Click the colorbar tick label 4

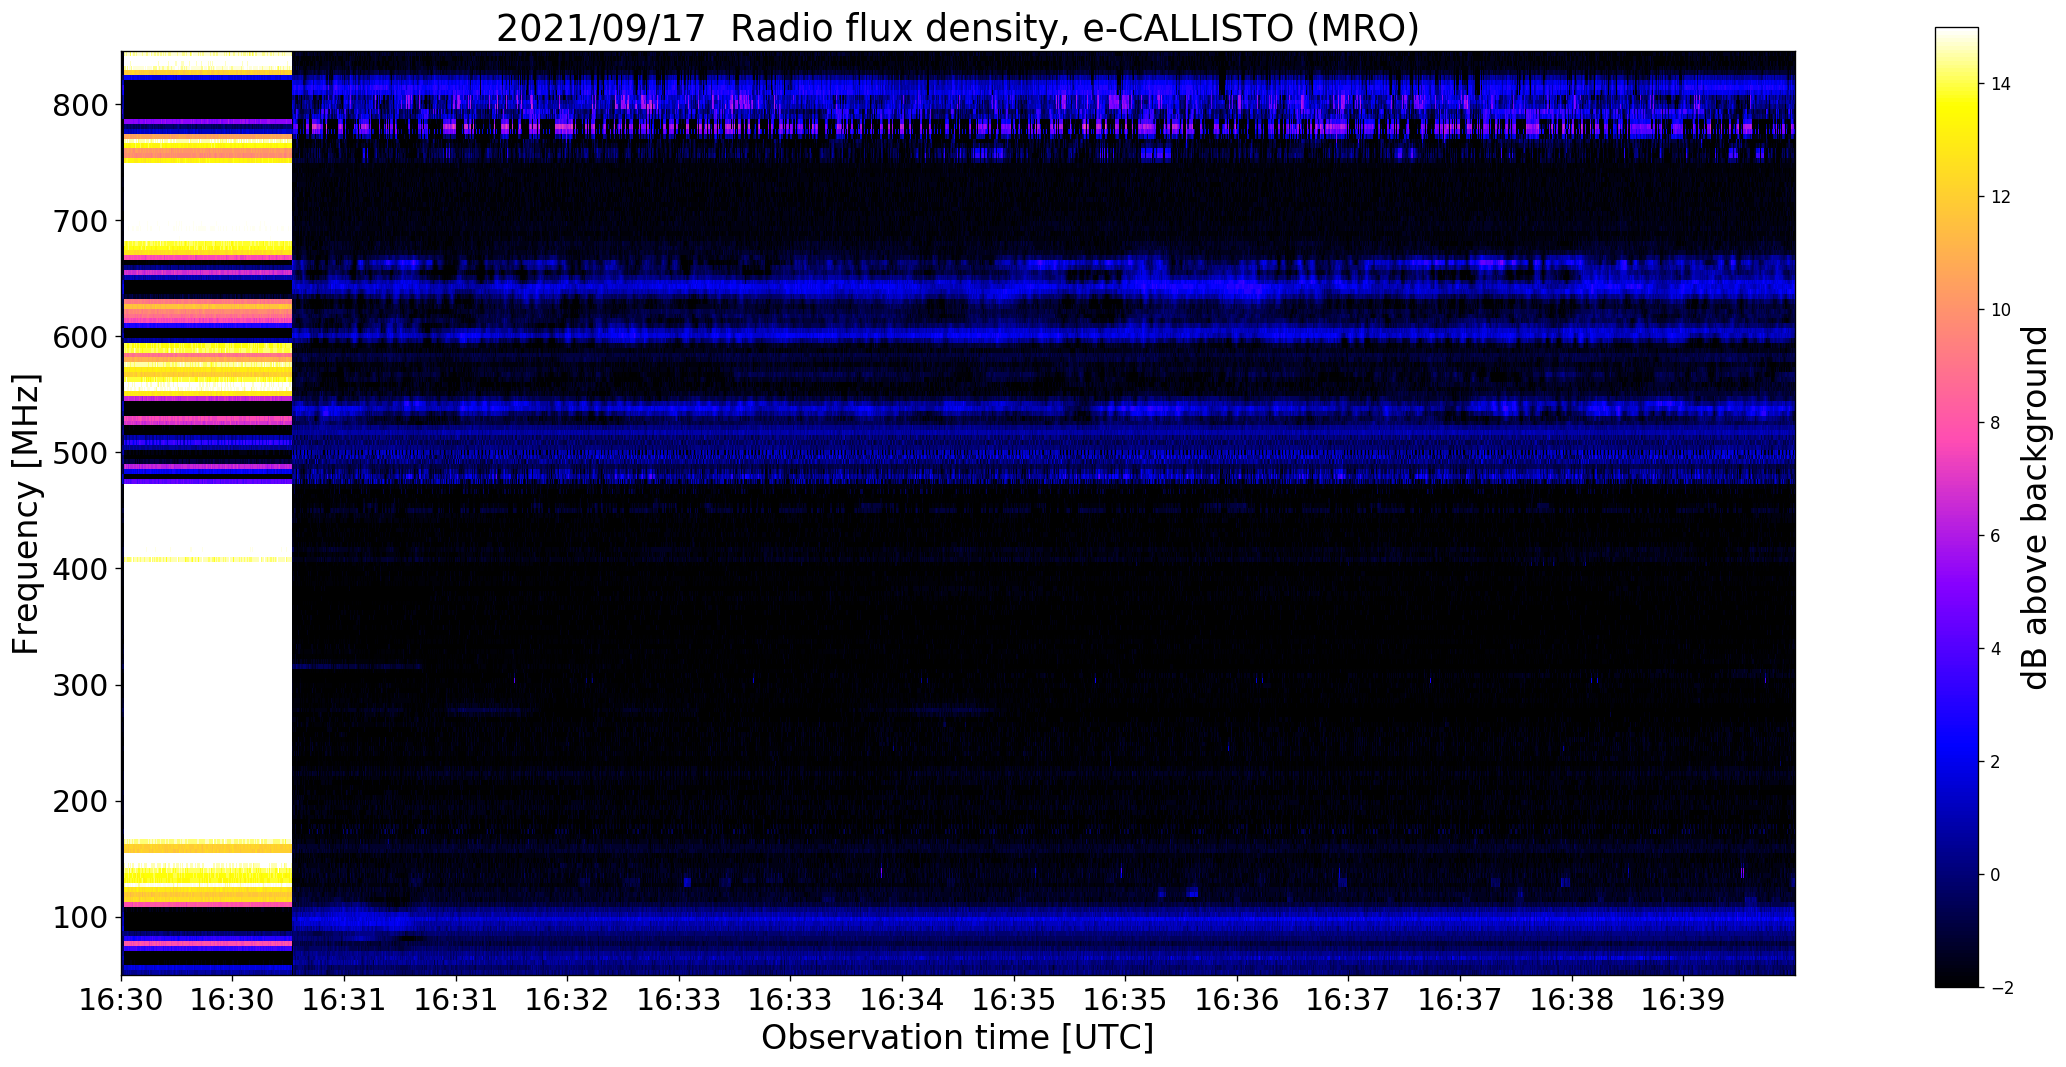click(x=1995, y=649)
